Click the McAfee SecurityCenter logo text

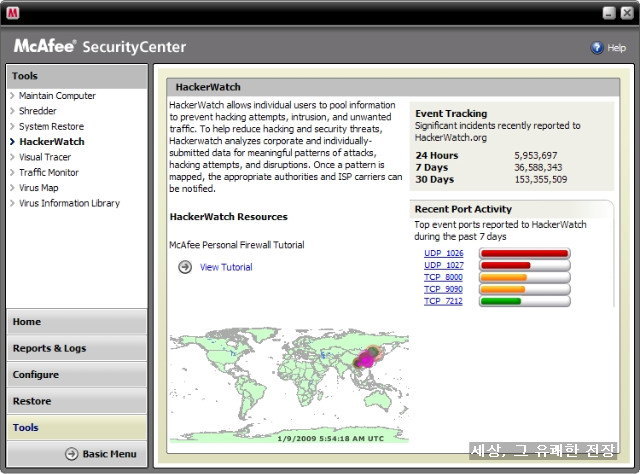click(100, 46)
